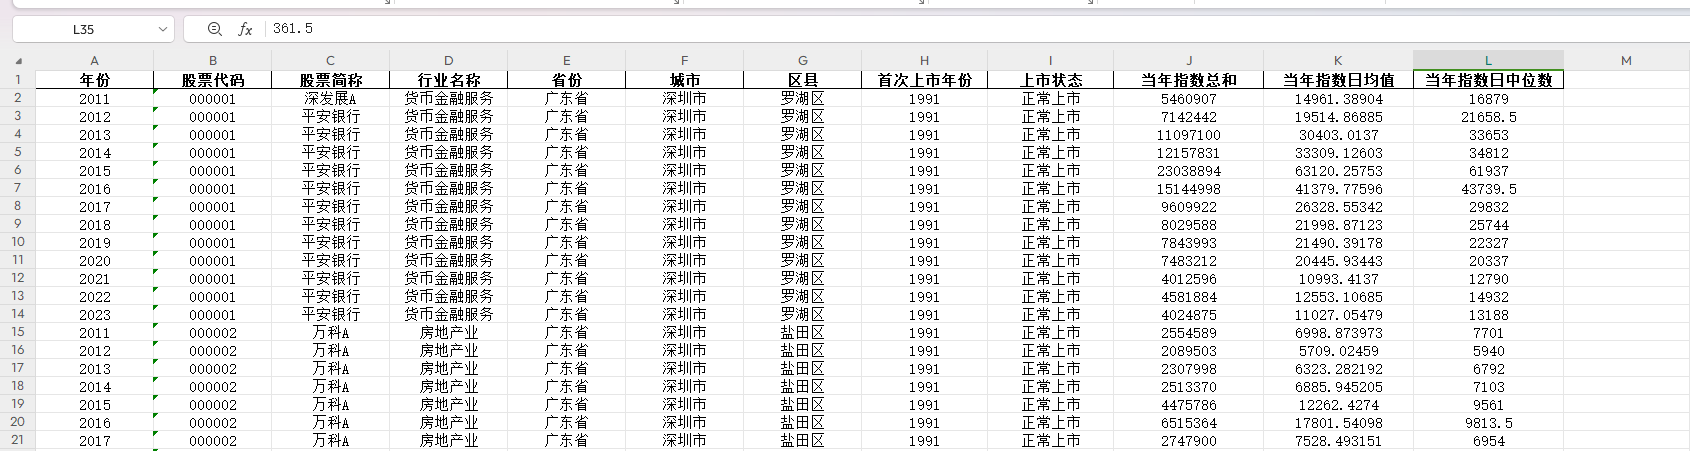Click the cell with value 43739.5
This screenshot has width=1690, height=451.
[1489, 189]
